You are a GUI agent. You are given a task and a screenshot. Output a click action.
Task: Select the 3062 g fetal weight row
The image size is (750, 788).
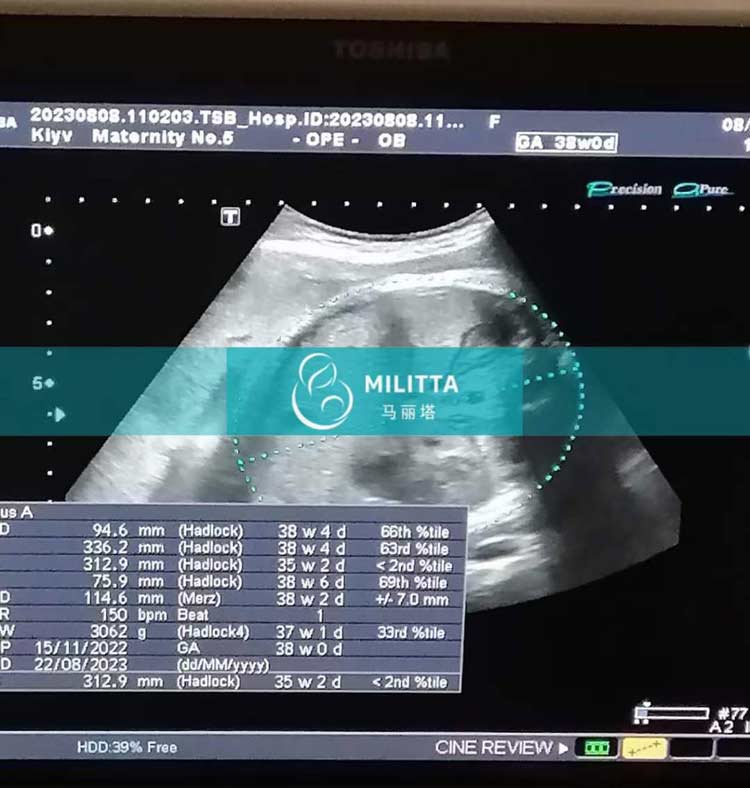coord(230,632)
